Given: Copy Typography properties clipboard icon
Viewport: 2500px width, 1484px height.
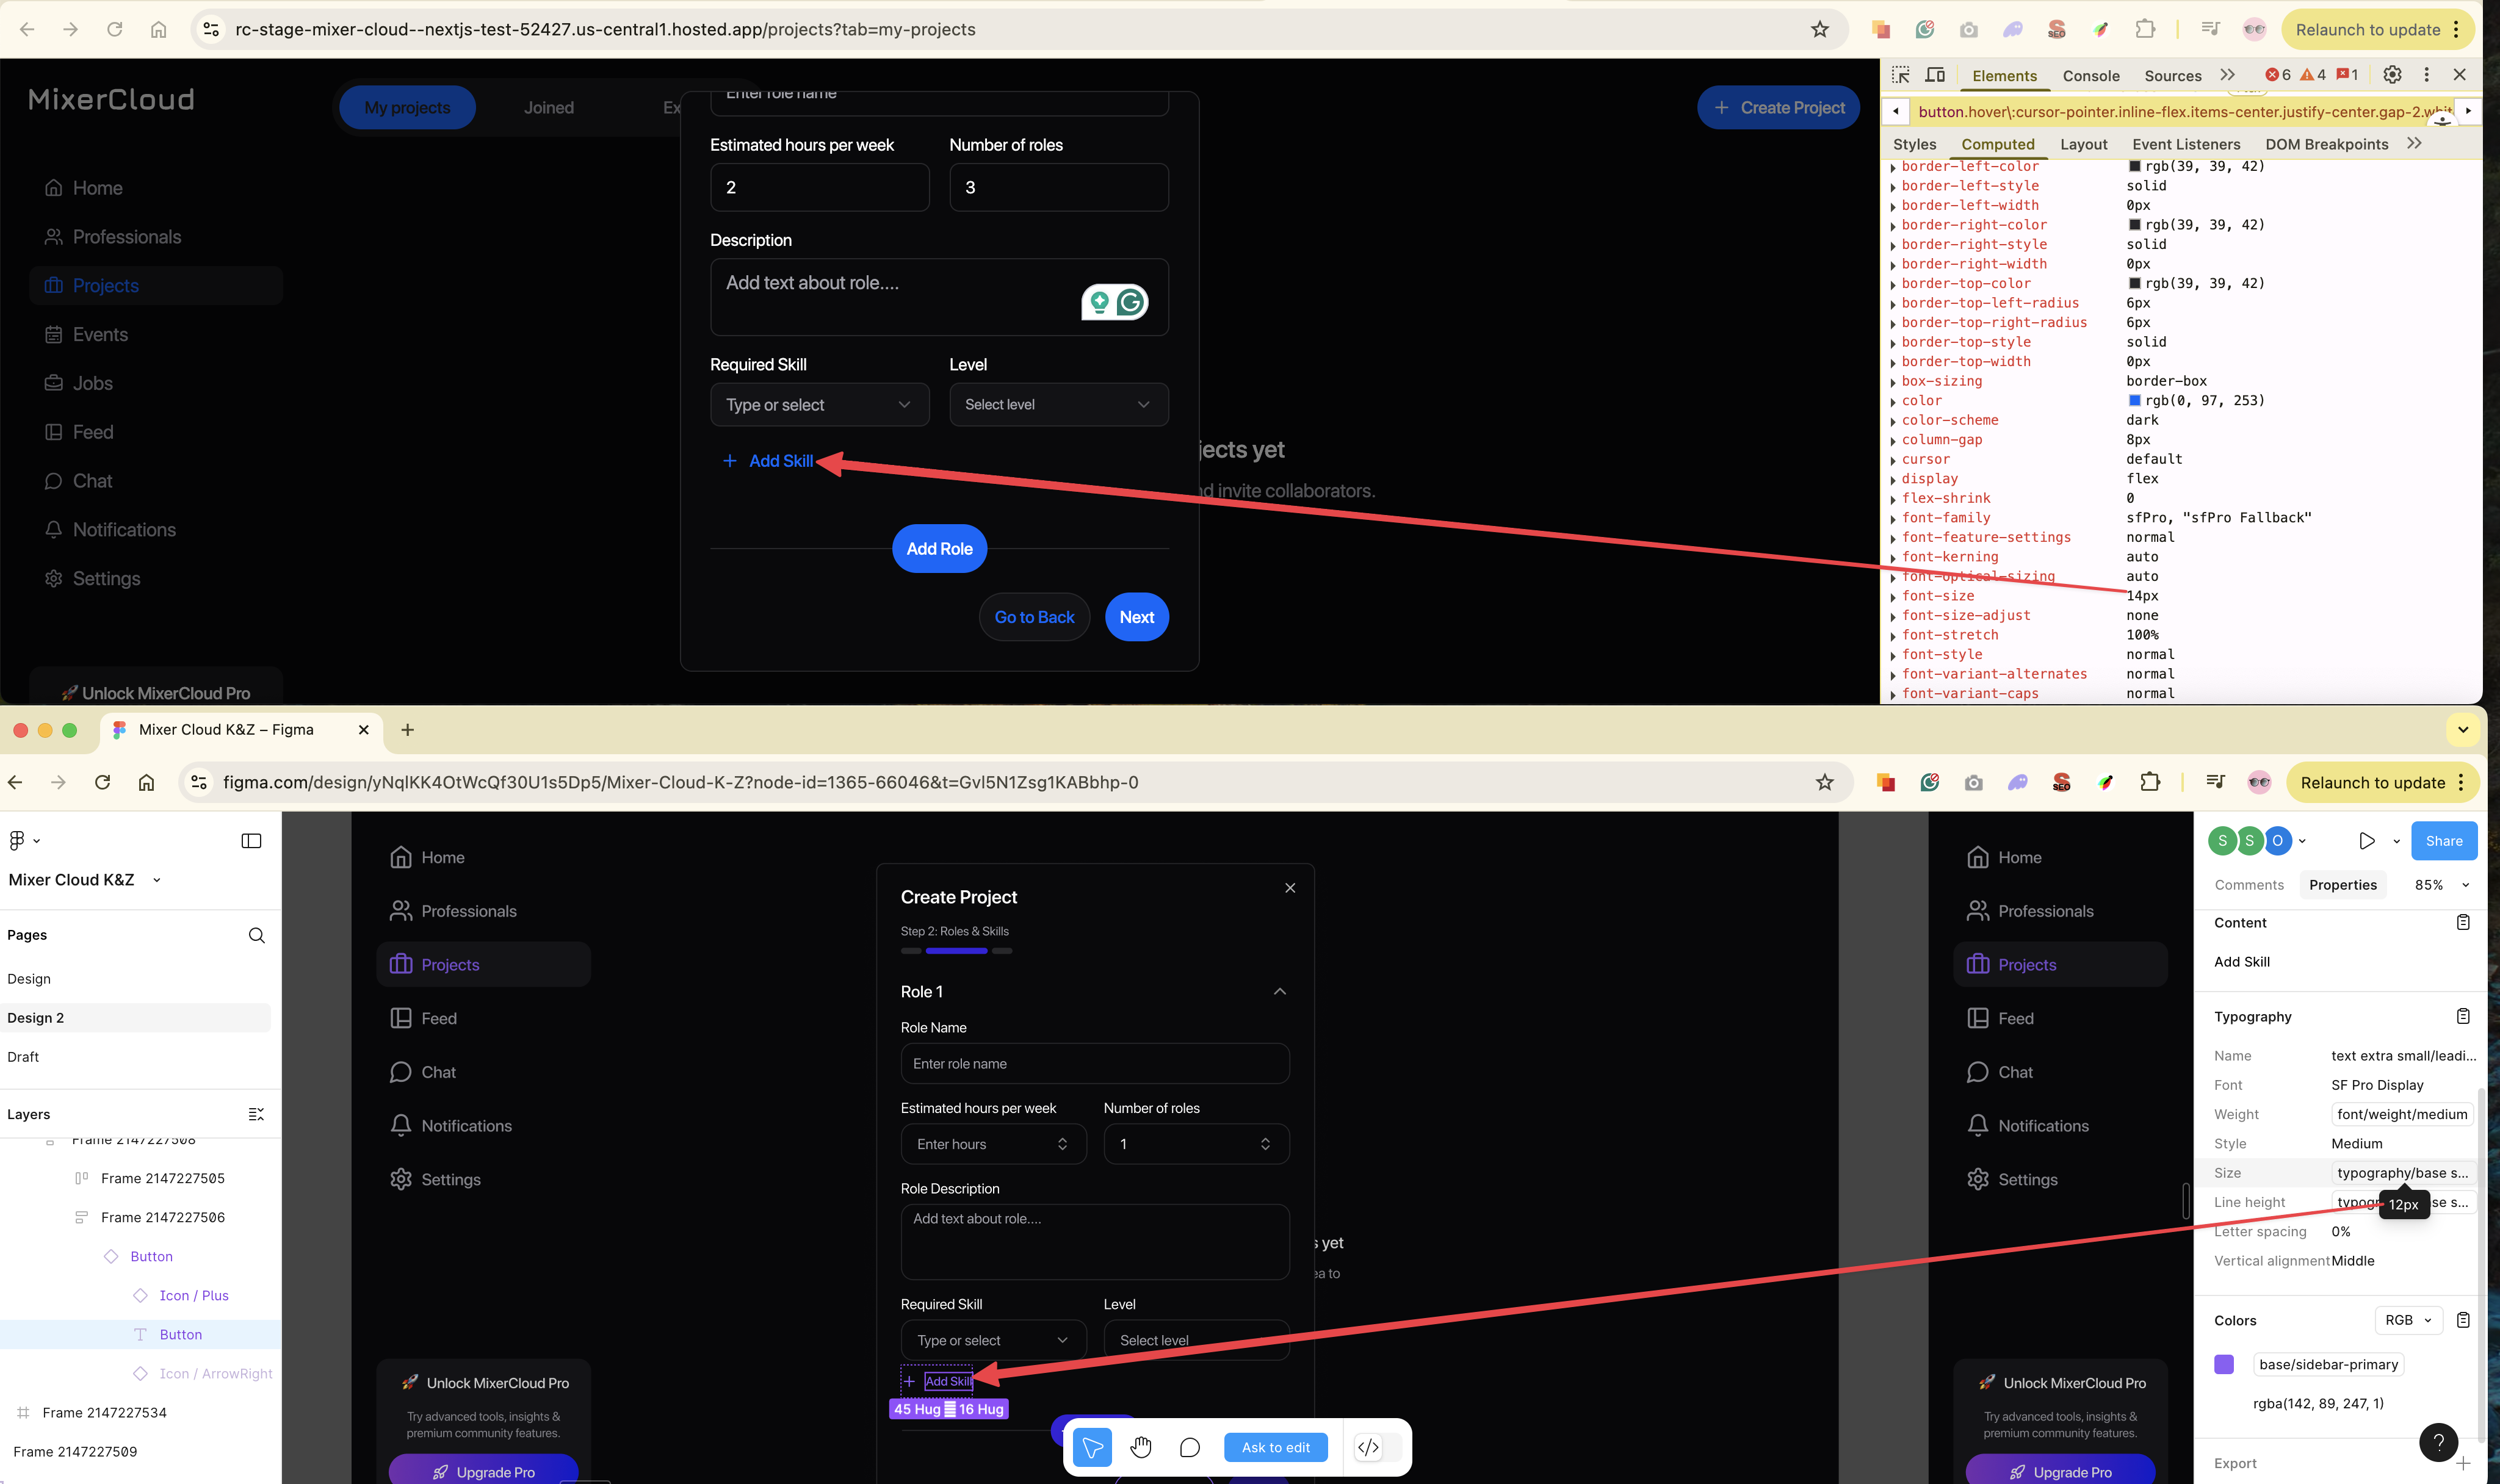Looking at the screenshot, I should pyautogui.click(x=2463, y=1016).
